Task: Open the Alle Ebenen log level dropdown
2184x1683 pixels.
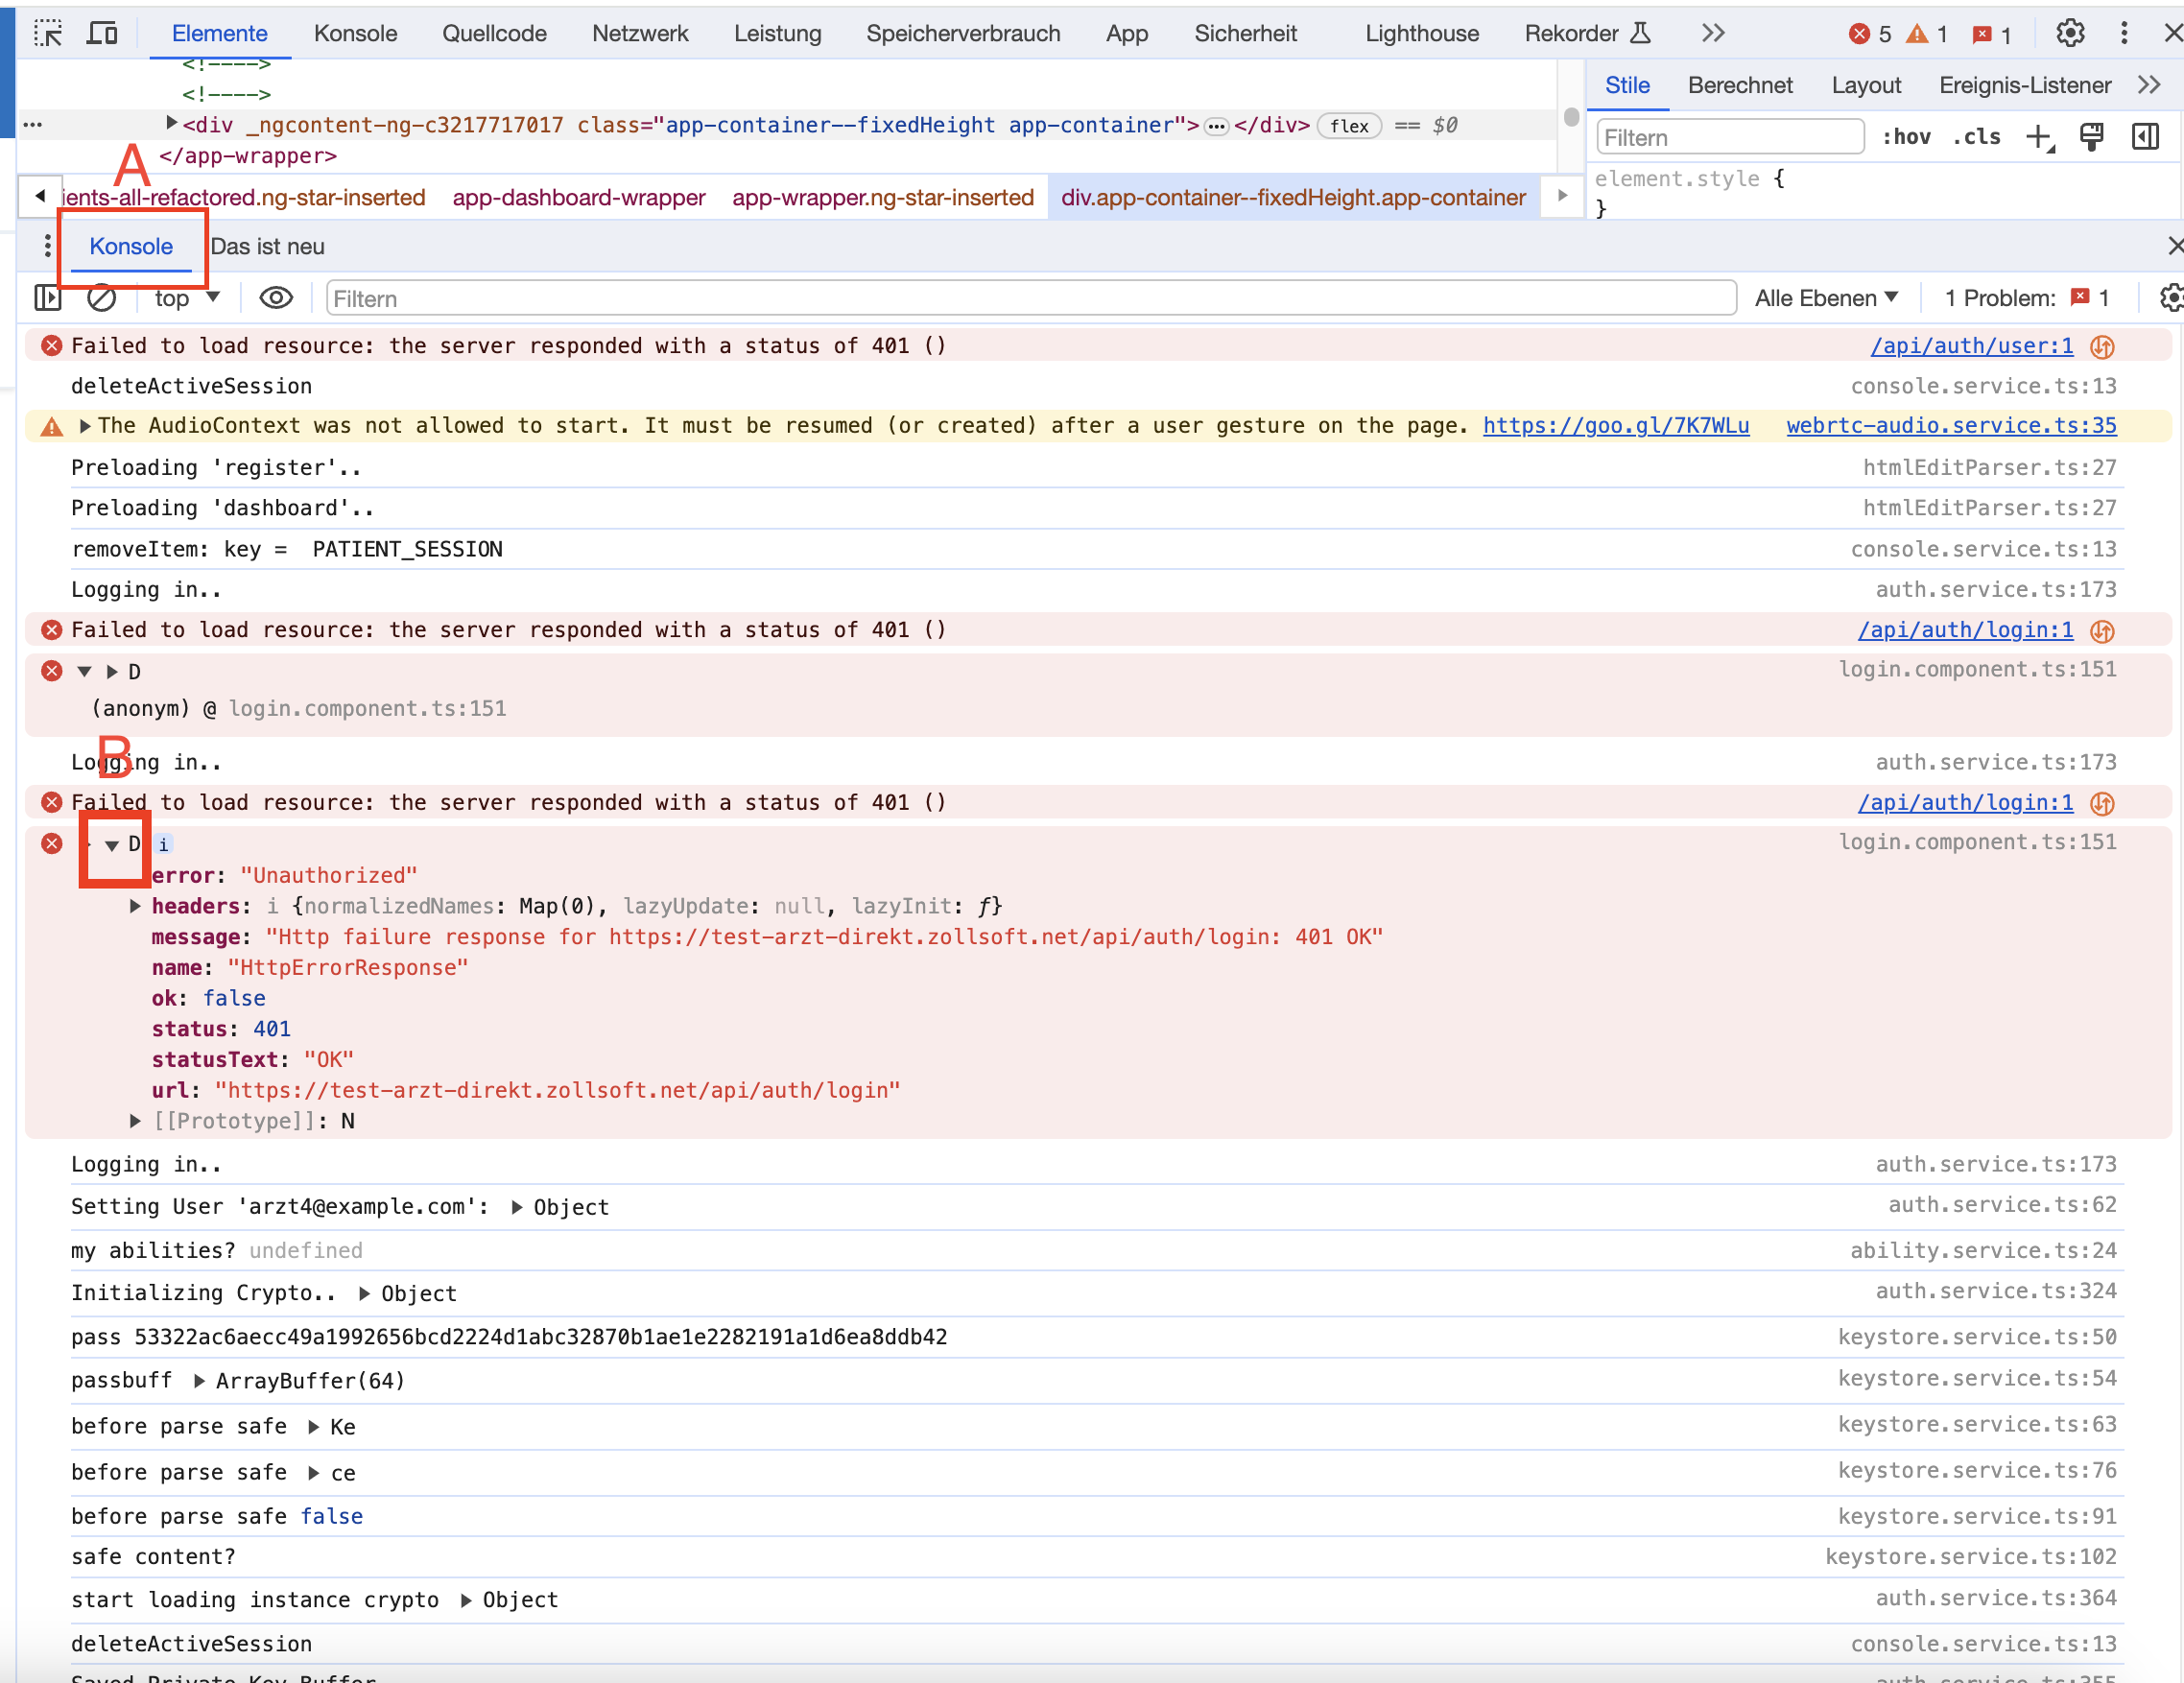Action: coord(1826,298)
